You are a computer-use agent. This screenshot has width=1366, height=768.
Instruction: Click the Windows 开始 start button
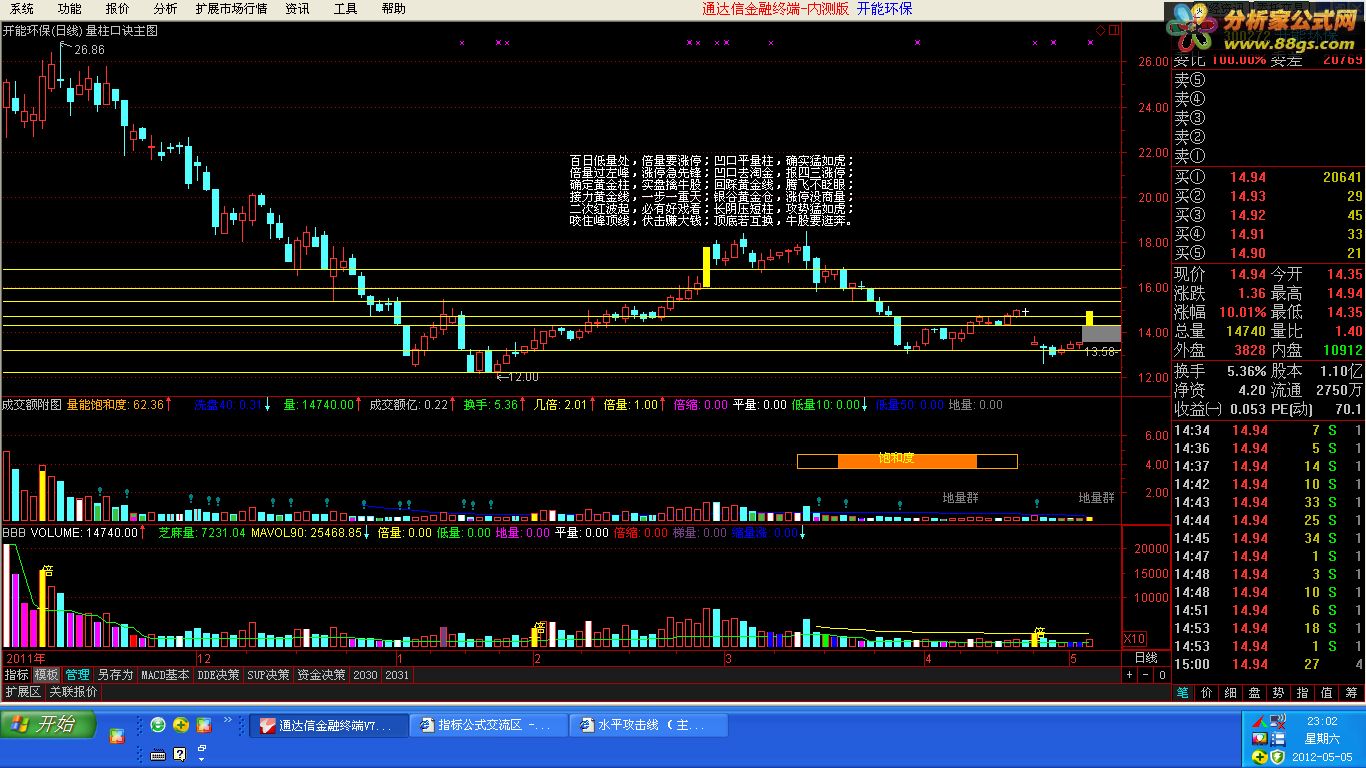tap(49, 724)
